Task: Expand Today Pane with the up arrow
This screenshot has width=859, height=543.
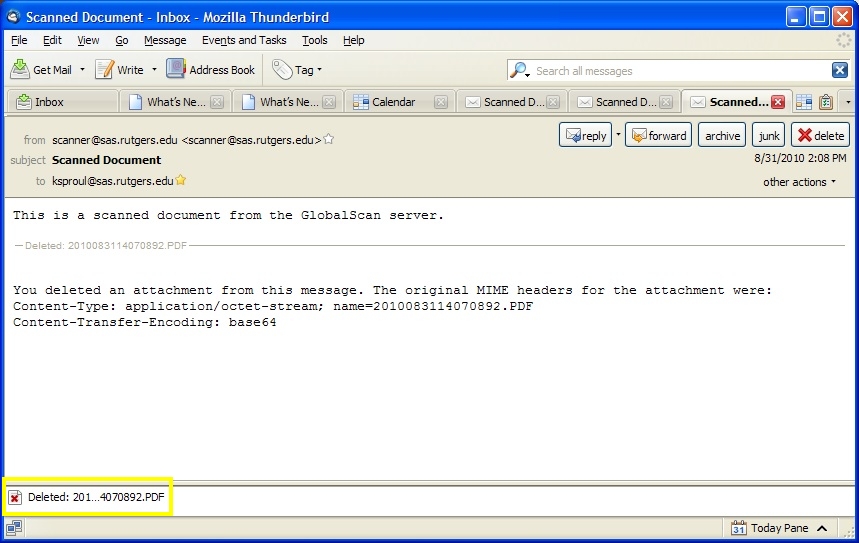Action: click(x=822, y=528)
